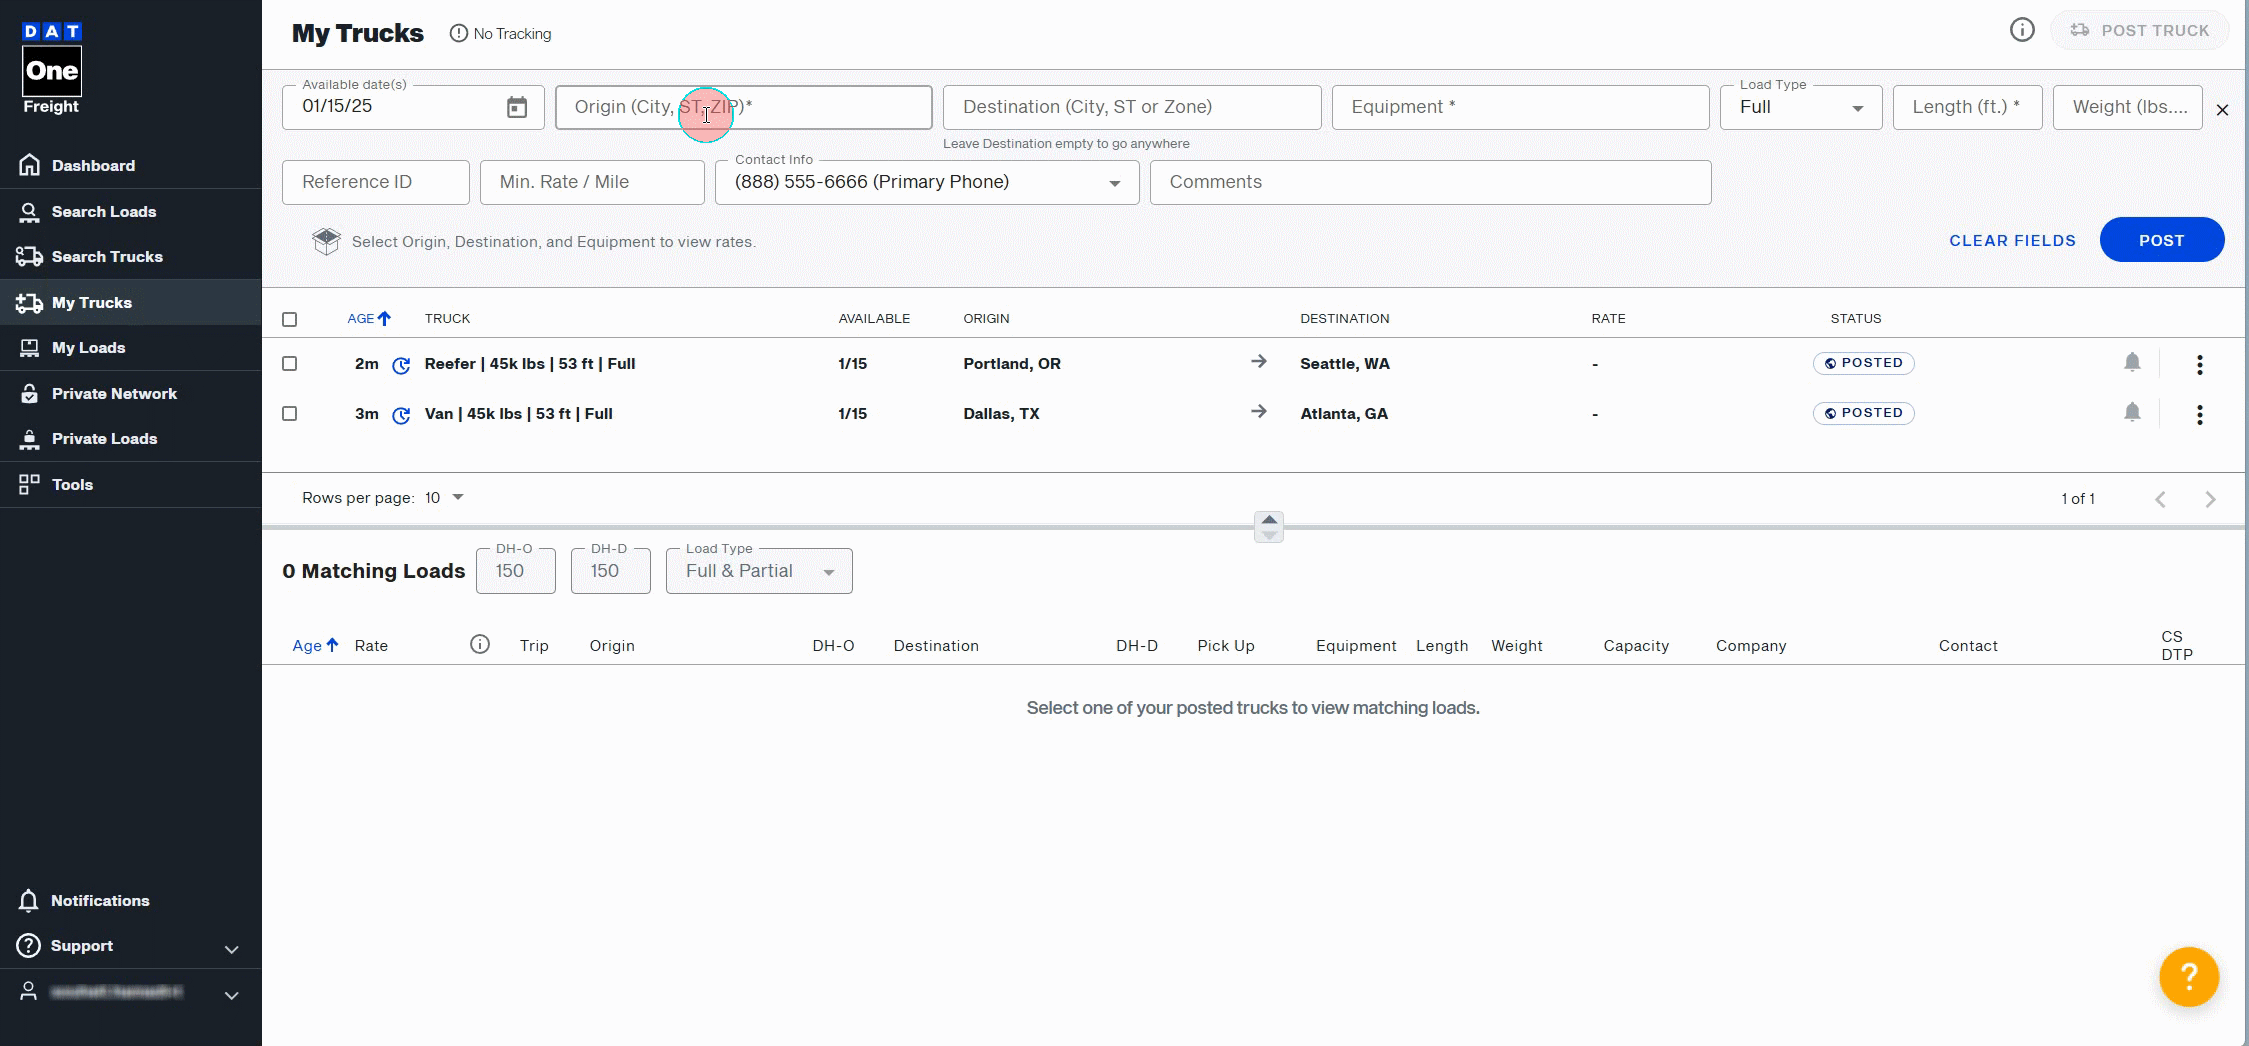
Task: Go to Search Loads in sidebar
Action: pyautogui.click(x=130, y=211)
